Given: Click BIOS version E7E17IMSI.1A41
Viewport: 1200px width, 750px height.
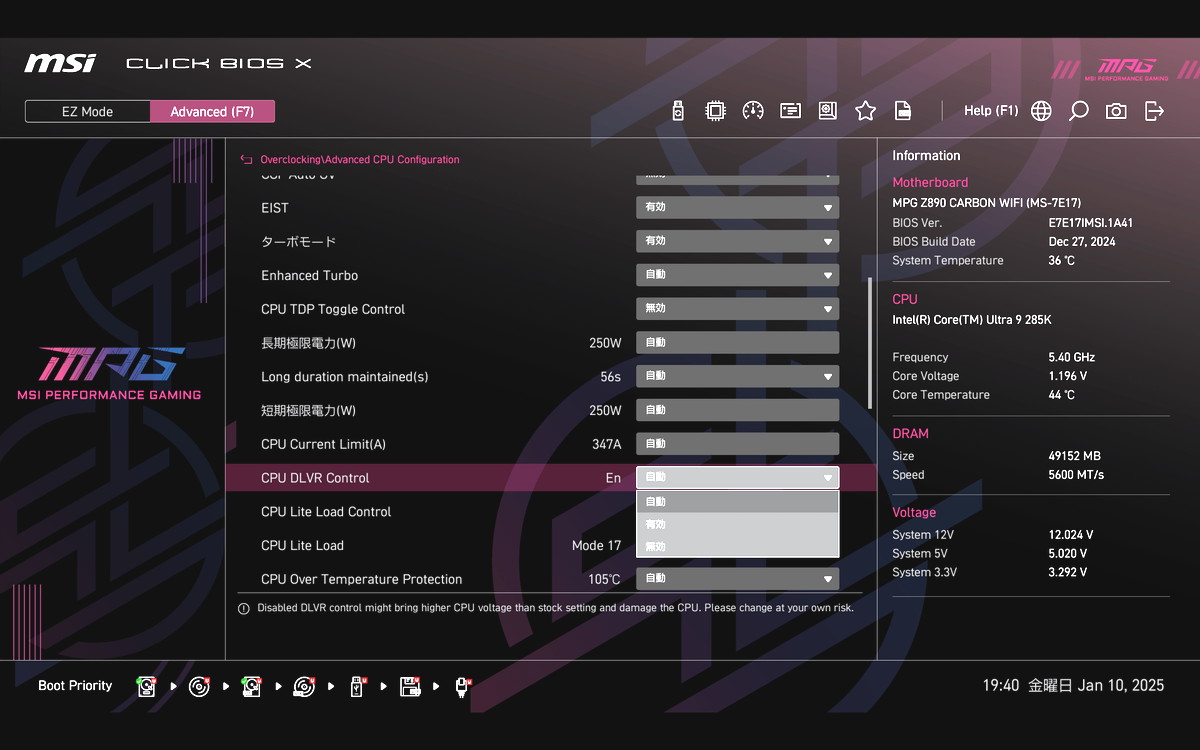Looking at the screenshot, I should pos(1091,223).
